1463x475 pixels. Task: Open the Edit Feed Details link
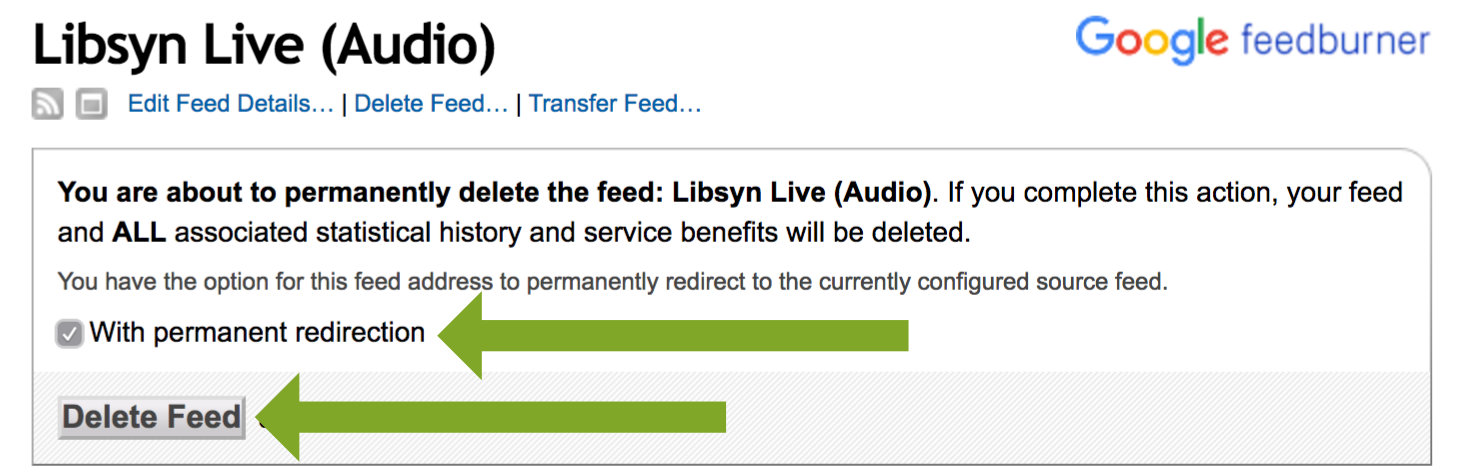[x=231, y=104]
